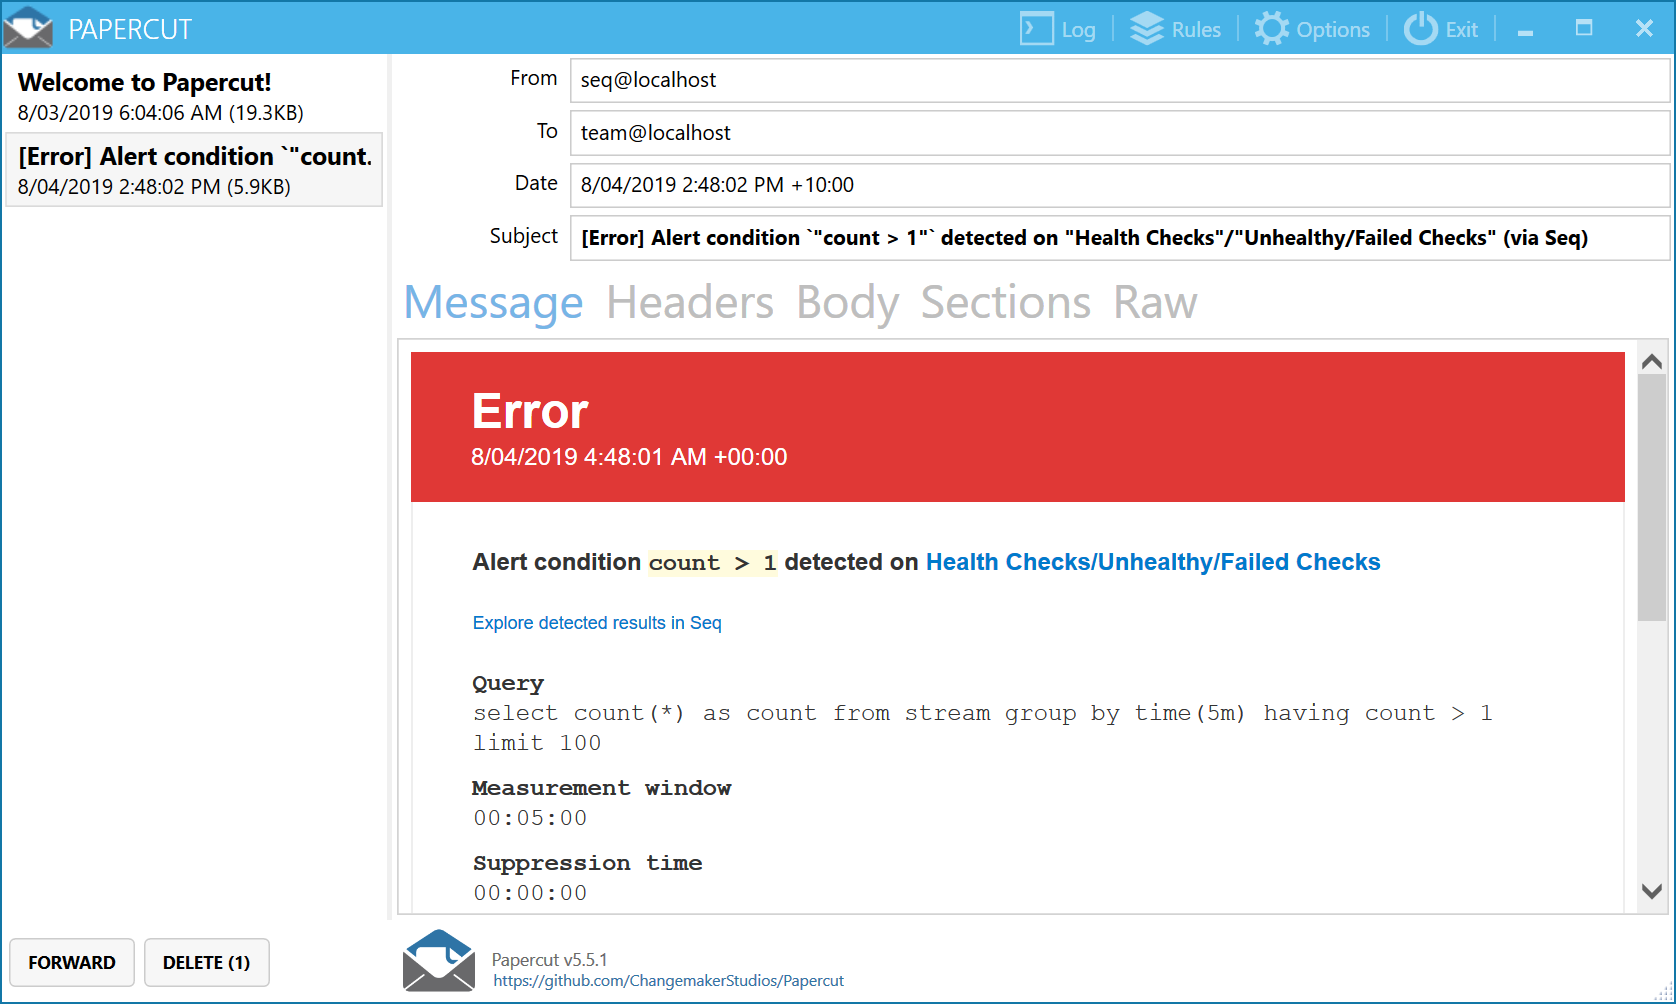Click the Papercut envelope logo in footer
Screen dimensions: 1676x1004
pyautogui.click(x=439, y=960)
